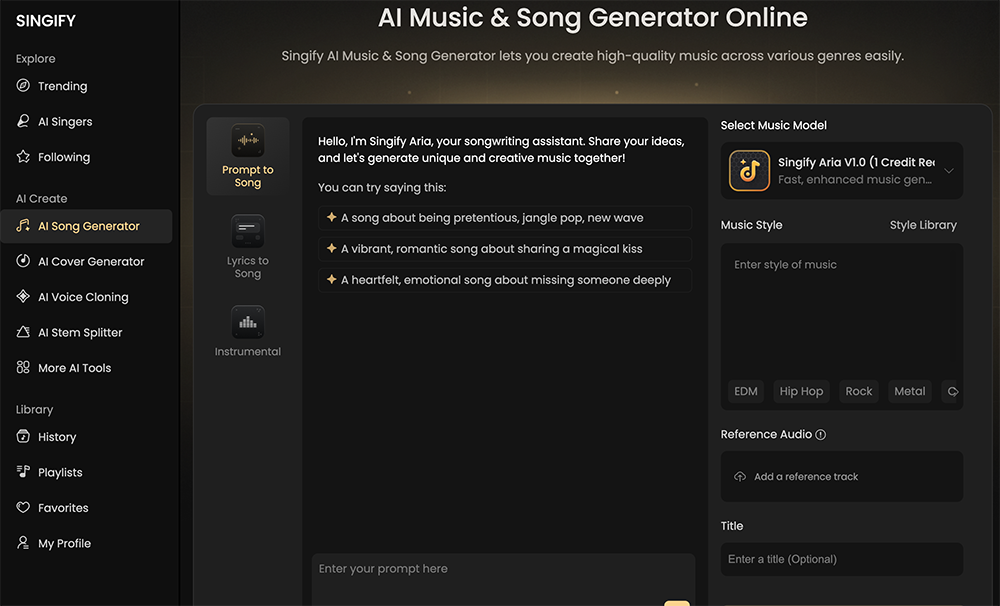The image size is (1000, 606).
Task: Focus the Enter your prompt here field
Action: (503, 579)
